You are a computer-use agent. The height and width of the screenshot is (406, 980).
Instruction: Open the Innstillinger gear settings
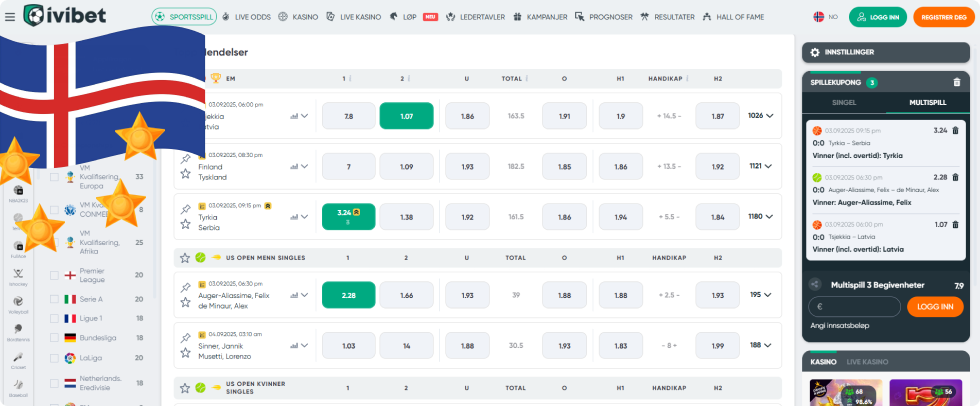coord(815,52)
